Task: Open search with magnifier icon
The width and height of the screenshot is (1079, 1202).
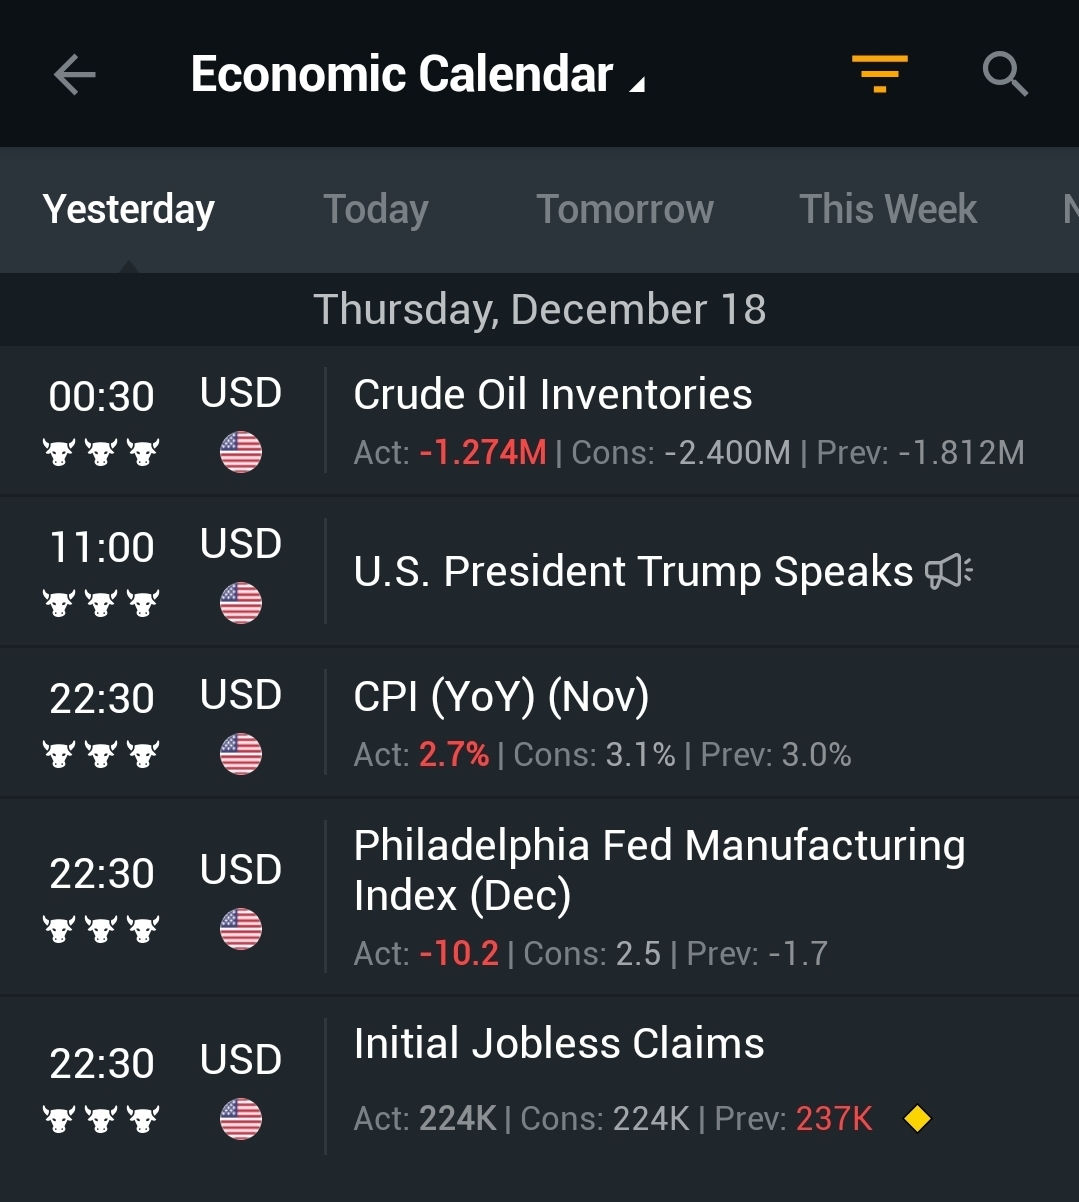Action: 1004,74
